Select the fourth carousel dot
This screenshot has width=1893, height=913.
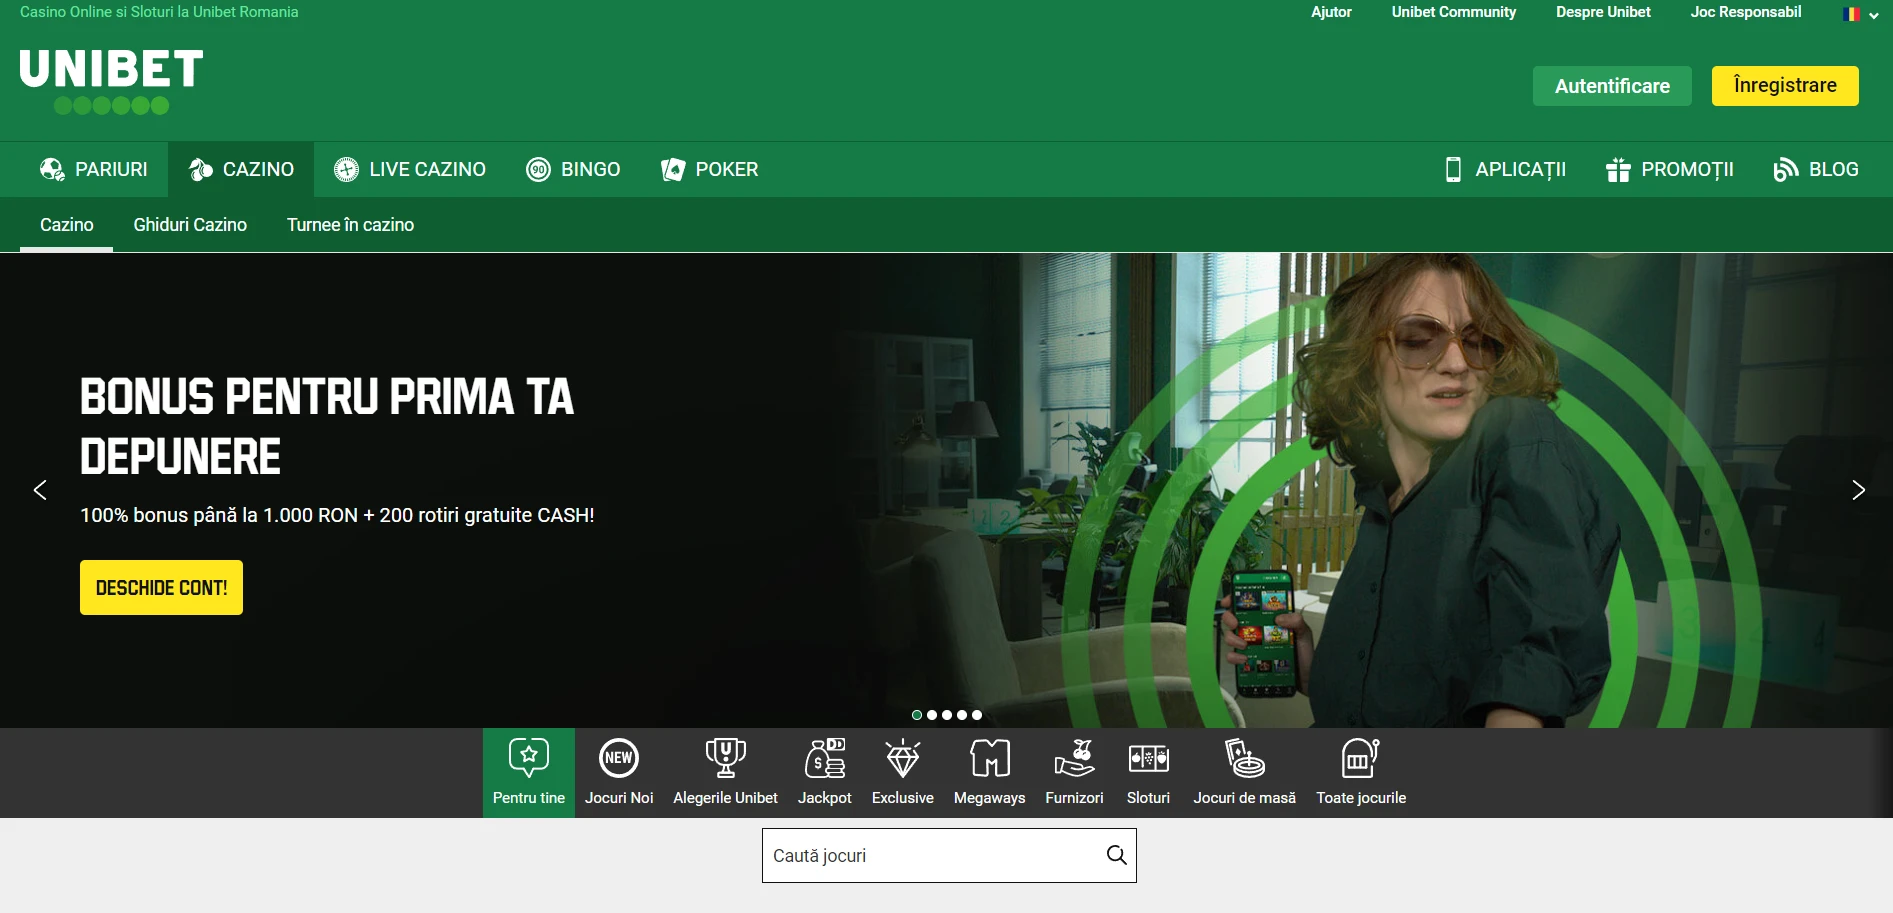click(x=962, y=715)
